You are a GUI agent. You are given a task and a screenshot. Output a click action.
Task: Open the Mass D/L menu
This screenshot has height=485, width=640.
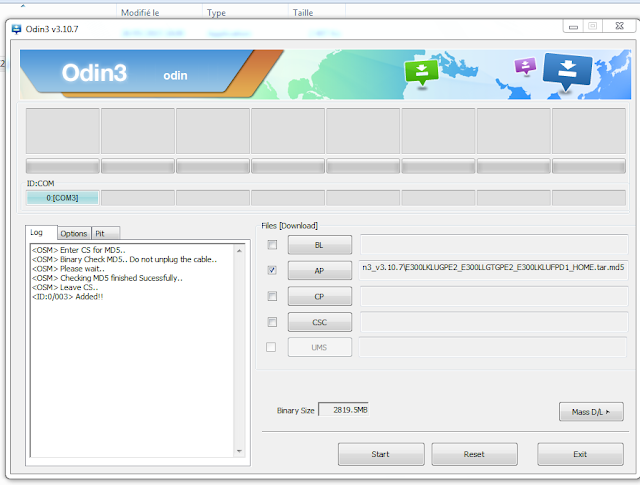[x=591, y=412]
